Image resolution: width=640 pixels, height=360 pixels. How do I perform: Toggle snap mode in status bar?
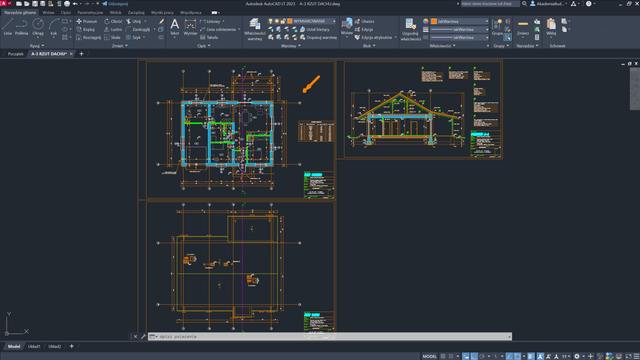tap(451, 356)
